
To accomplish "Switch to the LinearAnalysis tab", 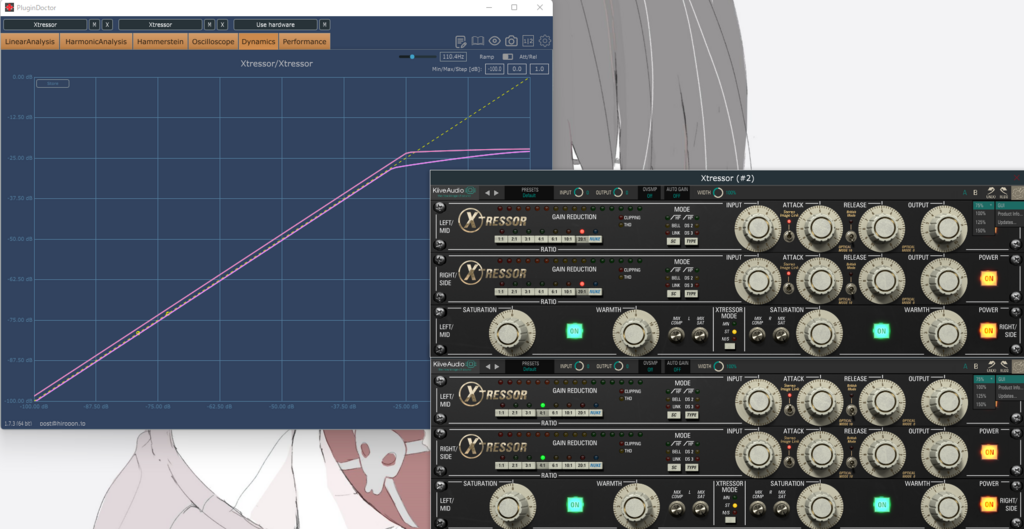I will point(30,41).
